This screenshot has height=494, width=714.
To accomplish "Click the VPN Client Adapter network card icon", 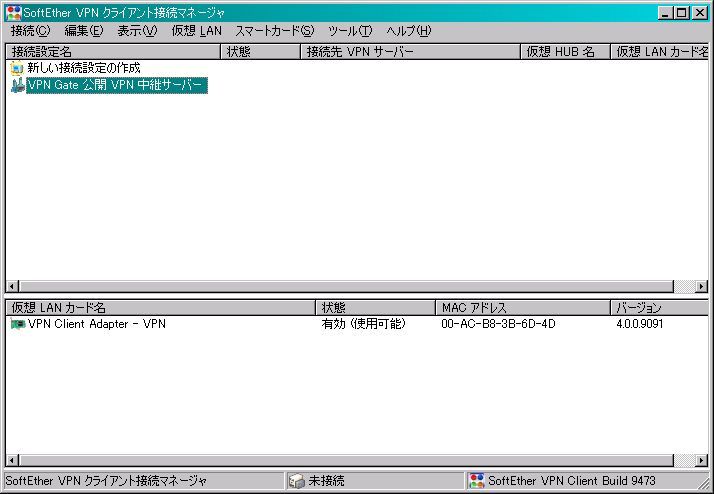I will coord(18,324).
